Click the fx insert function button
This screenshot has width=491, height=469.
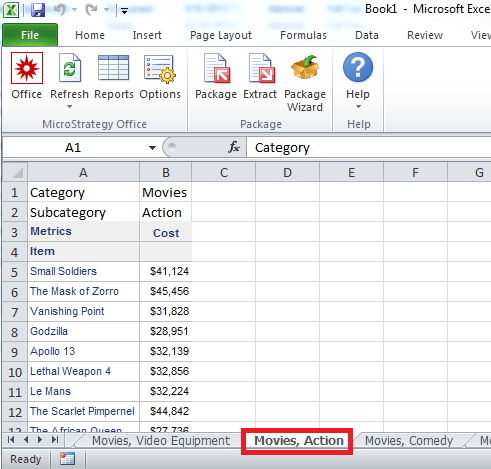(x=234, y=147)
